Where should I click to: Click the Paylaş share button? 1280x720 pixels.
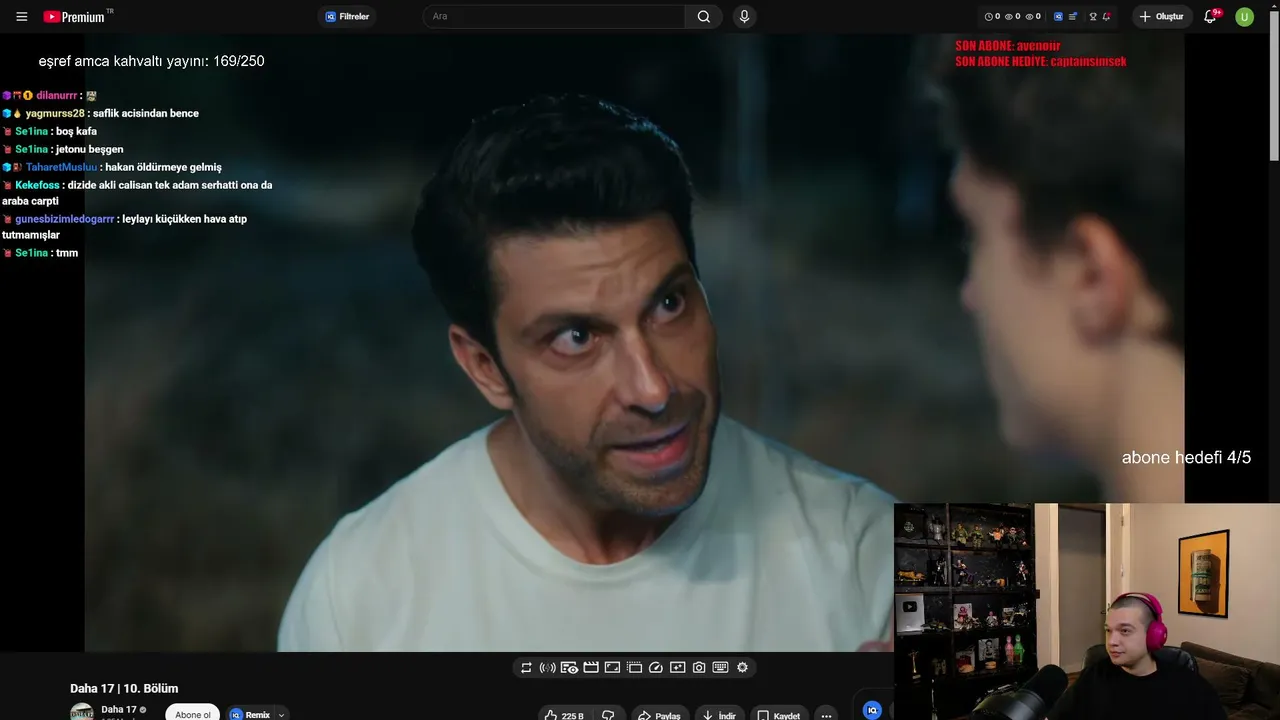[x=659, y=714]
